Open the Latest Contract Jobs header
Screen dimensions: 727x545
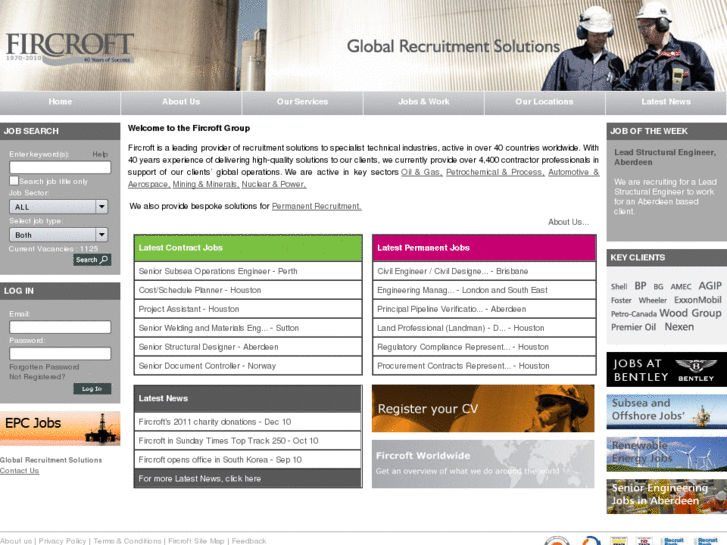(x=248, y=248)
